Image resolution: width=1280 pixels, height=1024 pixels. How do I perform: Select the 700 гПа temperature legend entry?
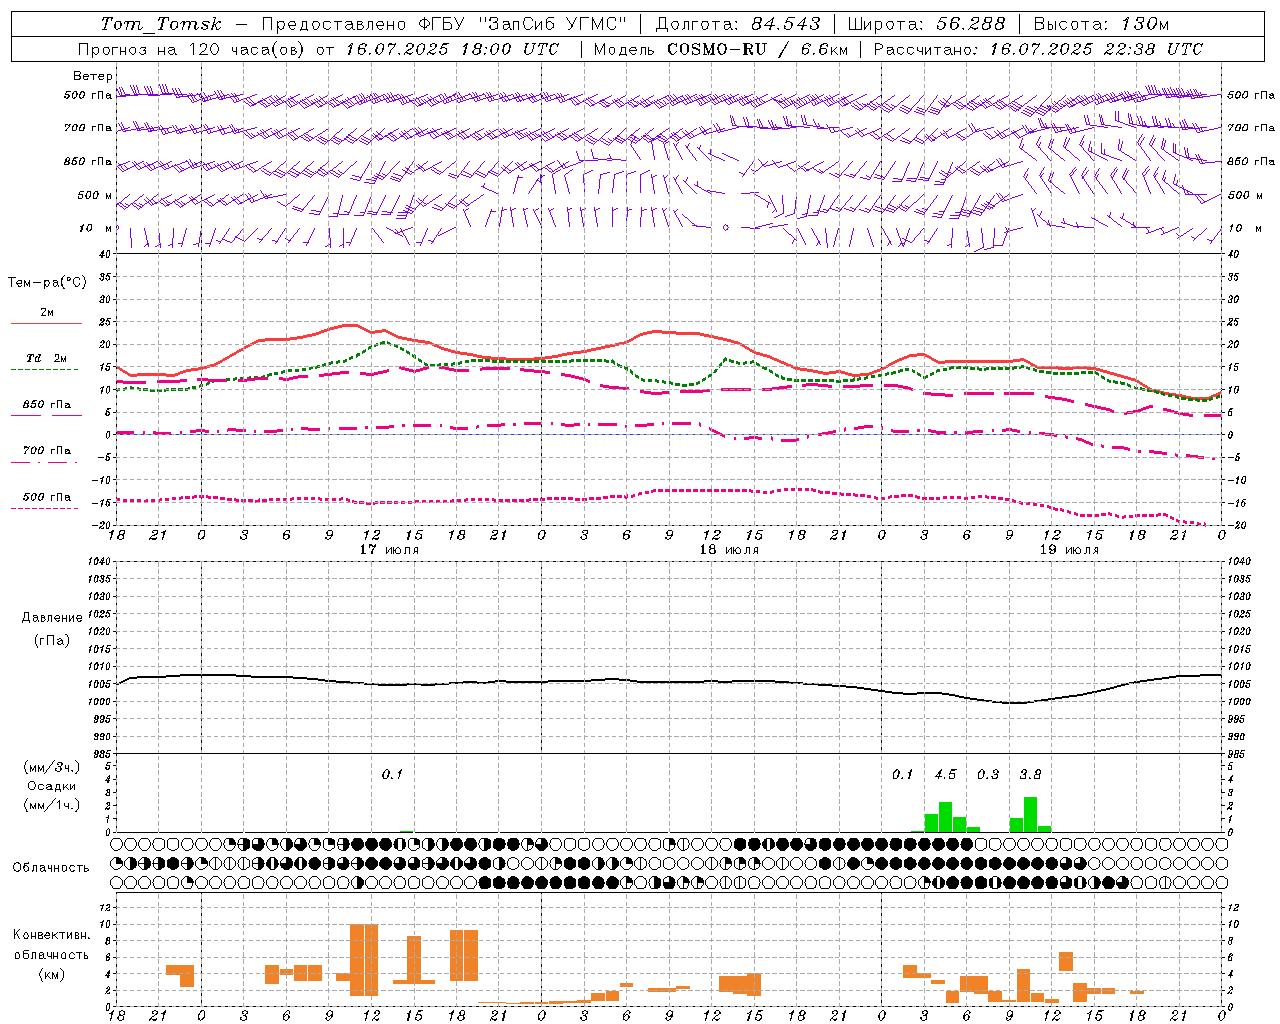click(46, 454)
